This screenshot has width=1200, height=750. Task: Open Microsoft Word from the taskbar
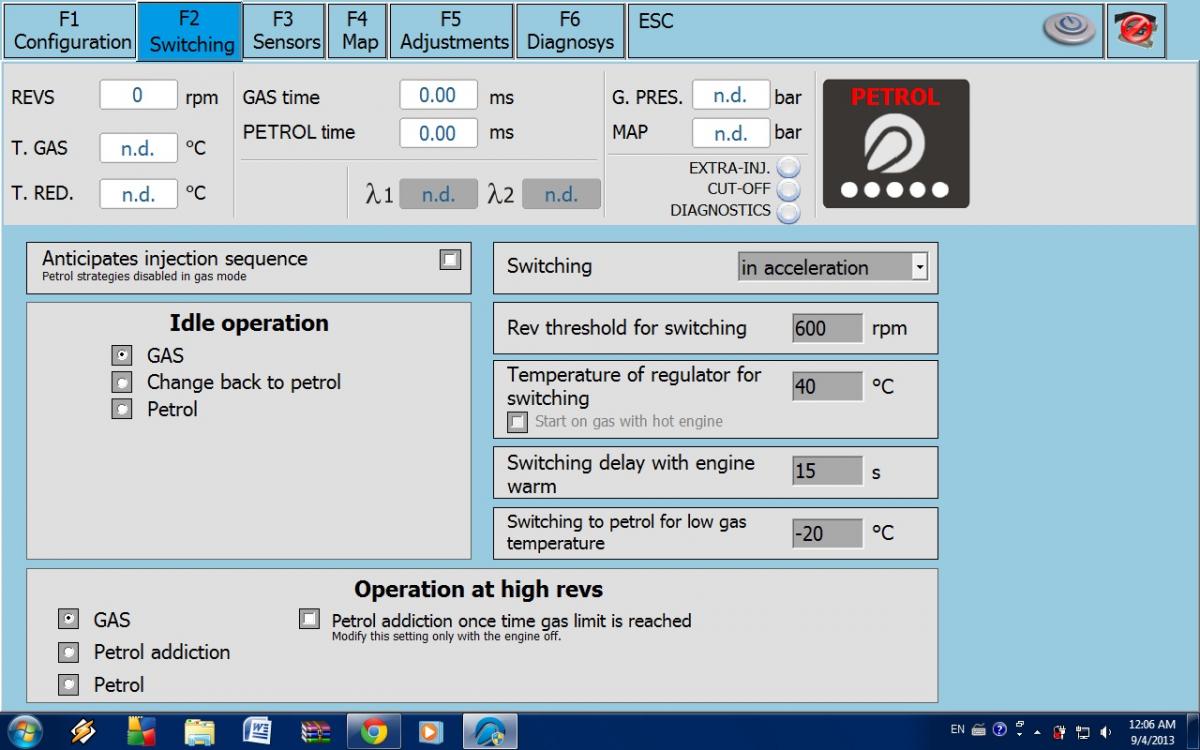(258, 732)
